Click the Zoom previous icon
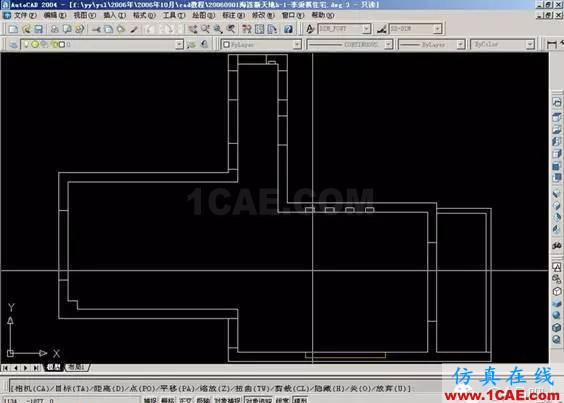 click(x=231, y=29)
